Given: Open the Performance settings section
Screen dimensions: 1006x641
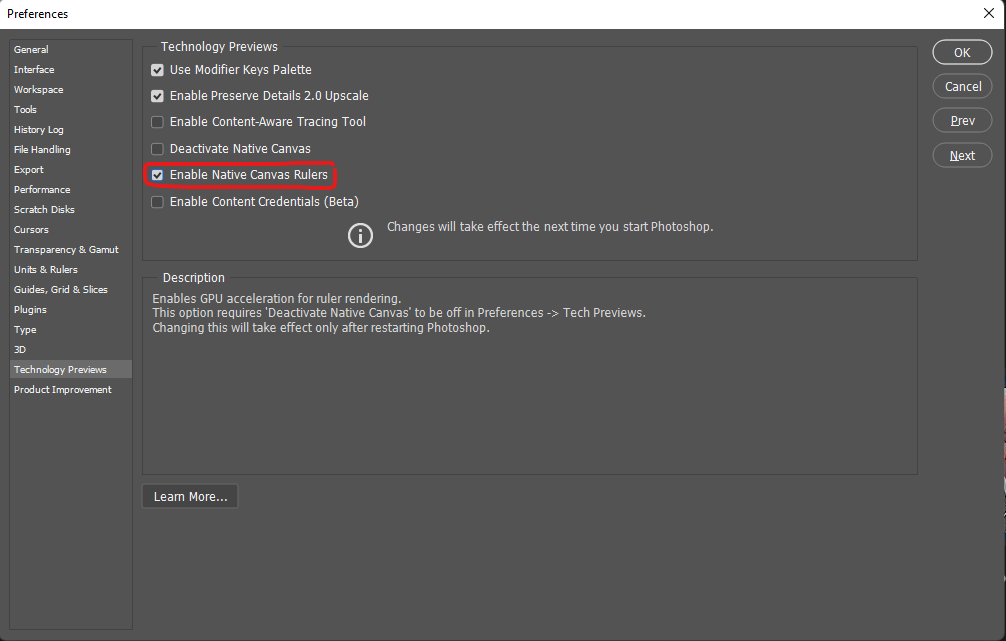Looking at the screenshot, I should (x=42, y=189).
